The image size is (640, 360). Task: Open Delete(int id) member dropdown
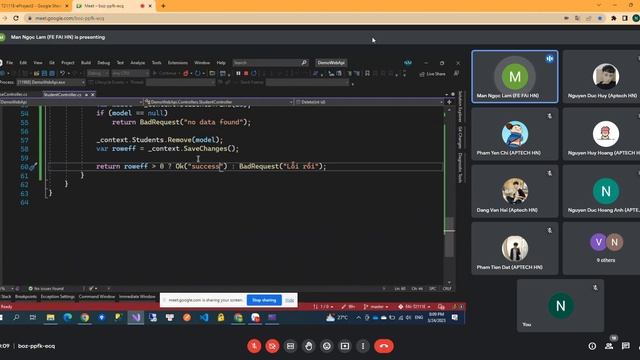pos(369,102)
